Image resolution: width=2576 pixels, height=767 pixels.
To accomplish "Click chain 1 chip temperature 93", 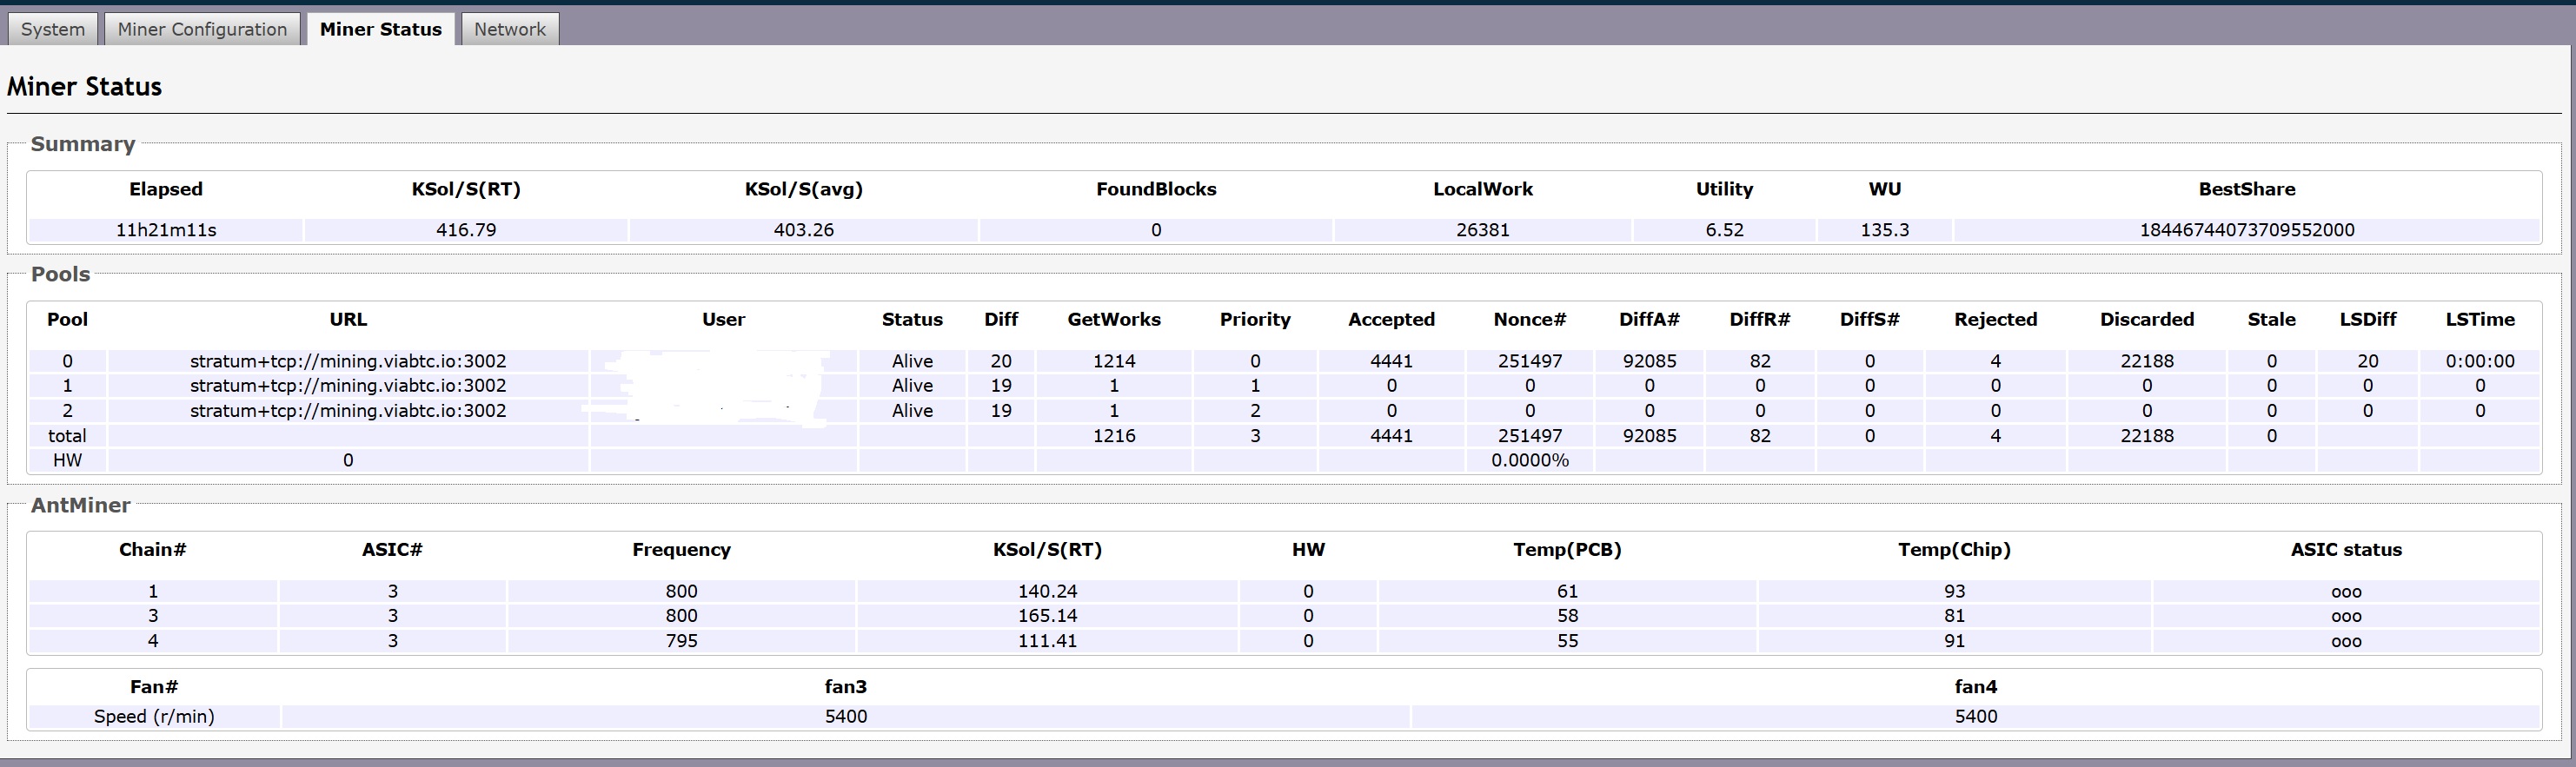I will click(1954, 591).
